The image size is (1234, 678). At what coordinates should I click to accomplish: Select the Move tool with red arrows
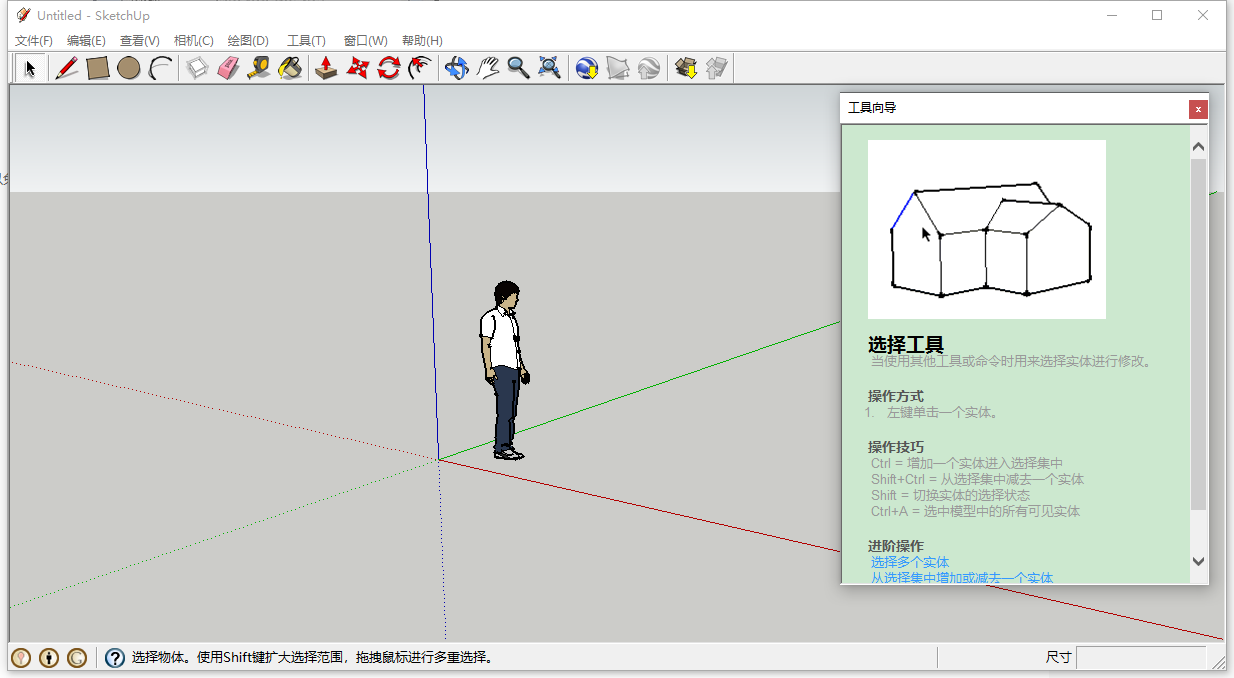pos(357,68)
